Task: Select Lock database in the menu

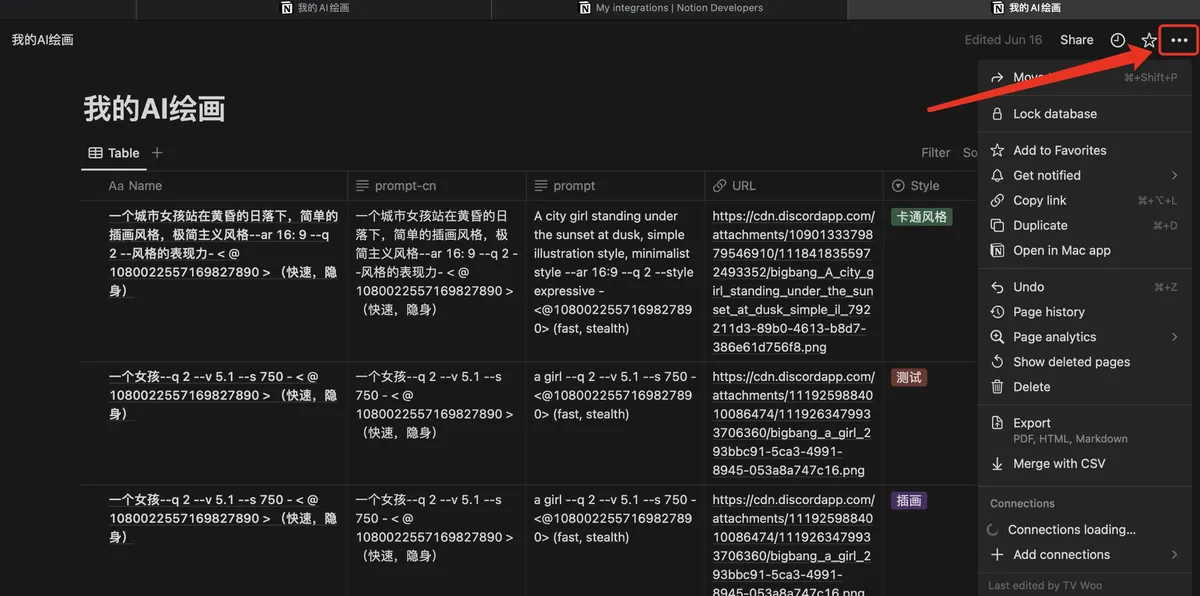Action: 1054,114
